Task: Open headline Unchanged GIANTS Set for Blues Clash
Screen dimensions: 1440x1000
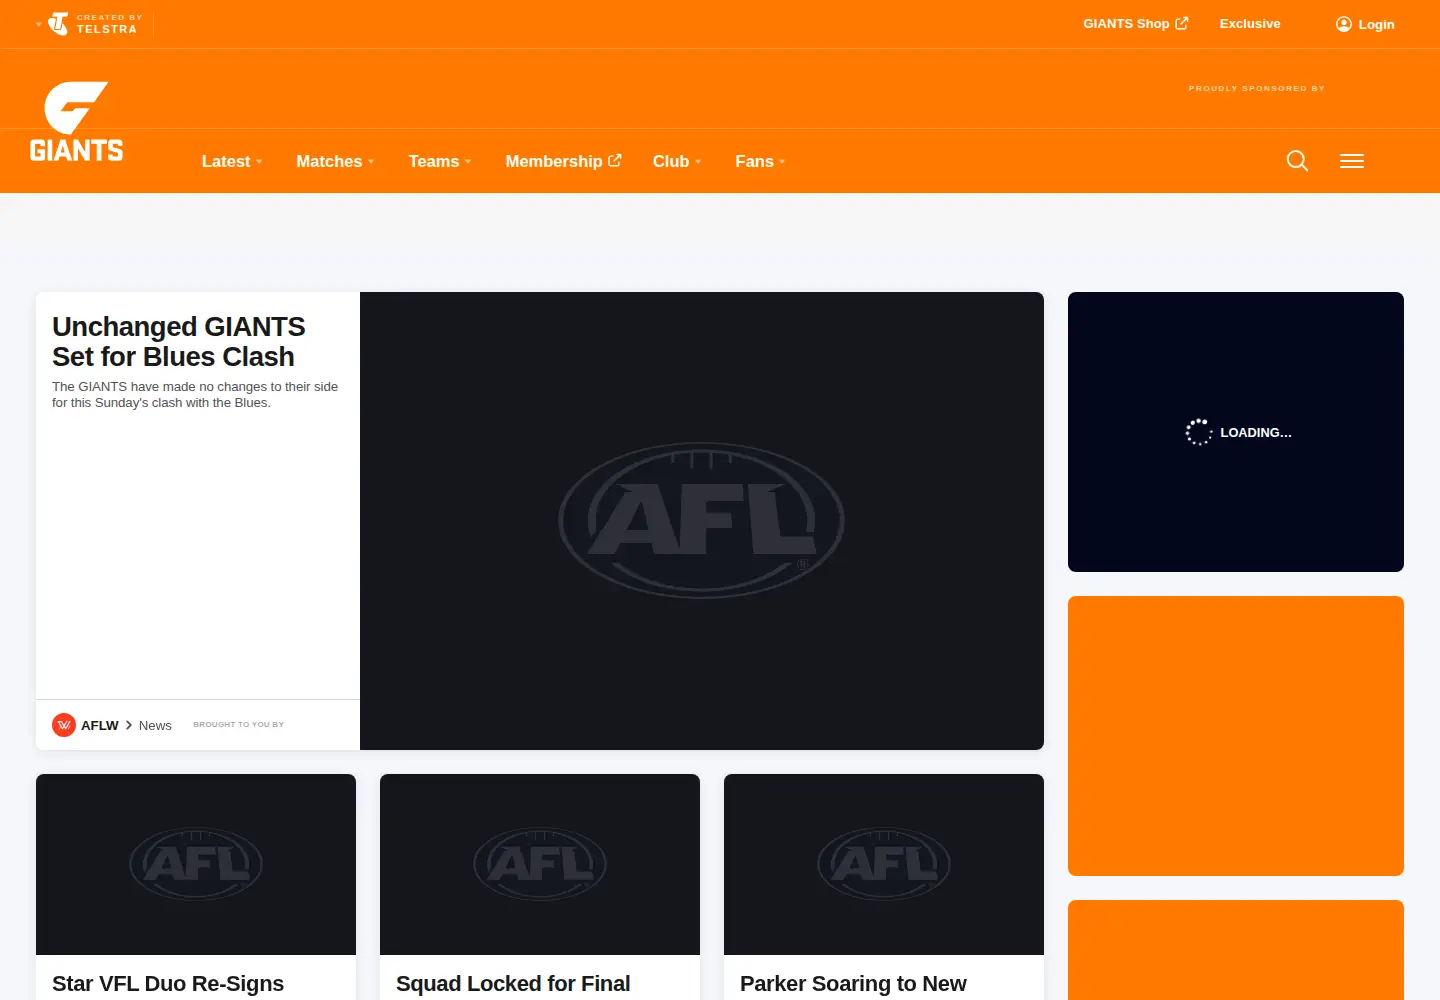Action: pyautogui.click(x=179, y=342)
